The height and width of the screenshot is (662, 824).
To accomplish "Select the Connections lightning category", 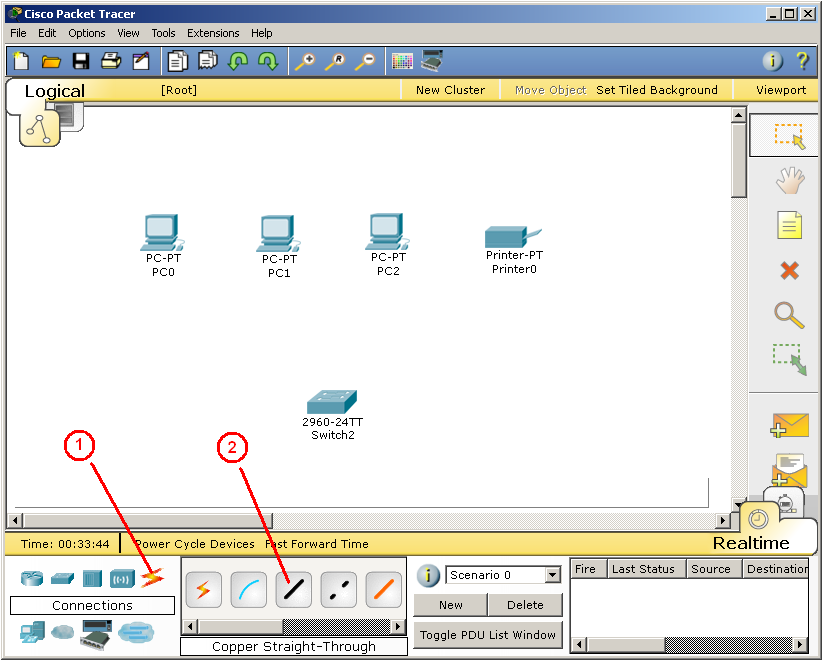I will (x=152, y=578).
